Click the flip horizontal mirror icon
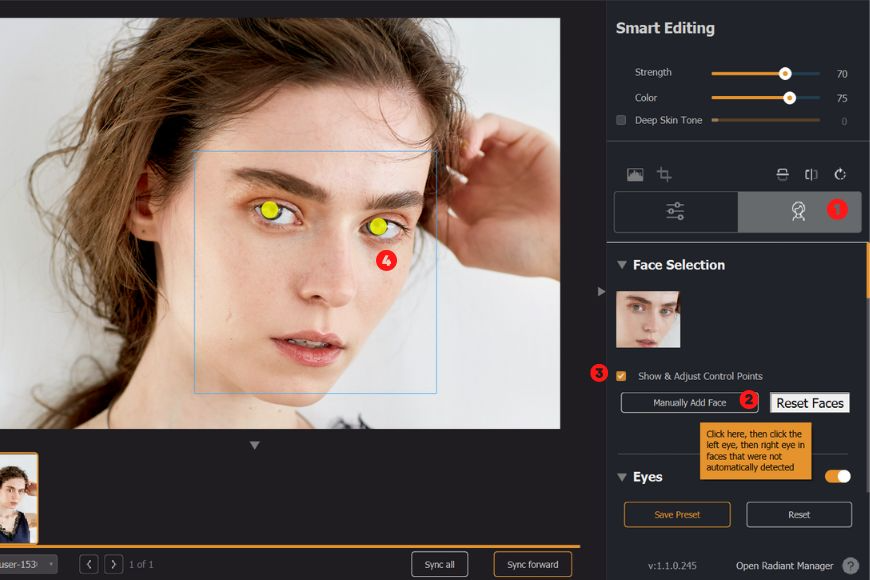 pos(811,174)
